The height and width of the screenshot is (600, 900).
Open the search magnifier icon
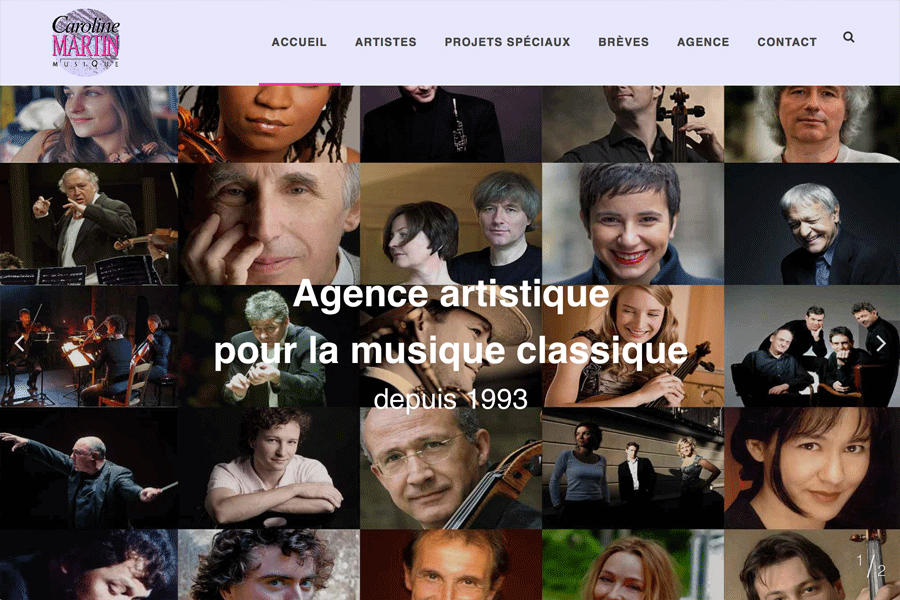click(848, 37)
